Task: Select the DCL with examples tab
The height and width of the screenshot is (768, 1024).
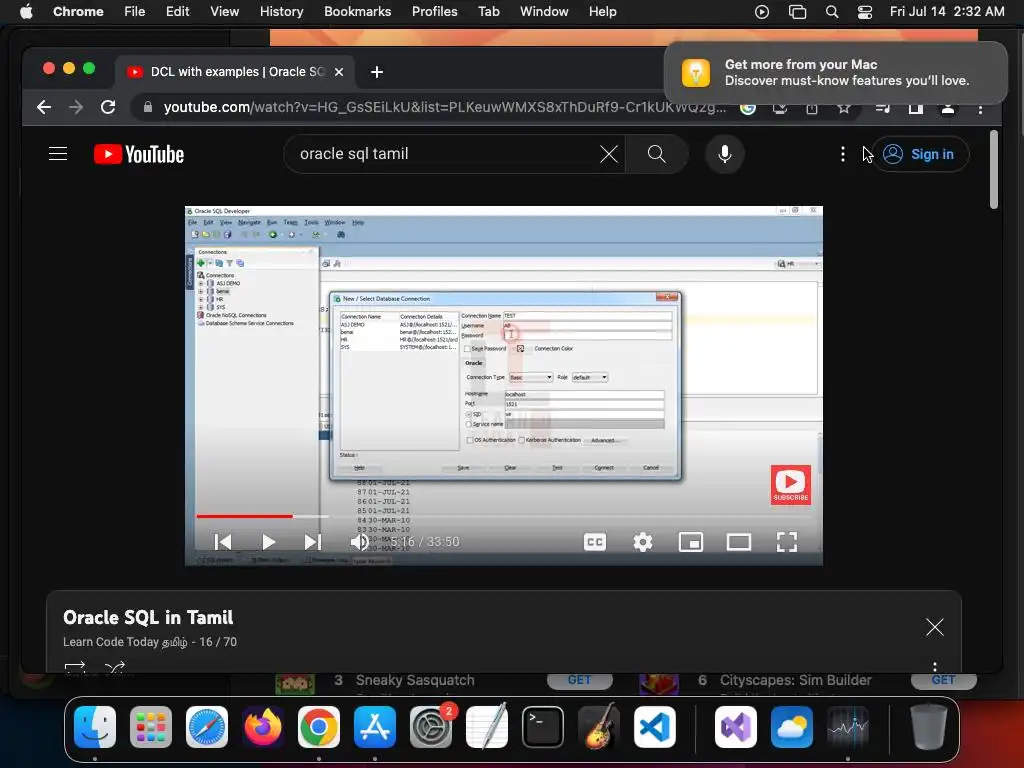Action: coord(236,72)
